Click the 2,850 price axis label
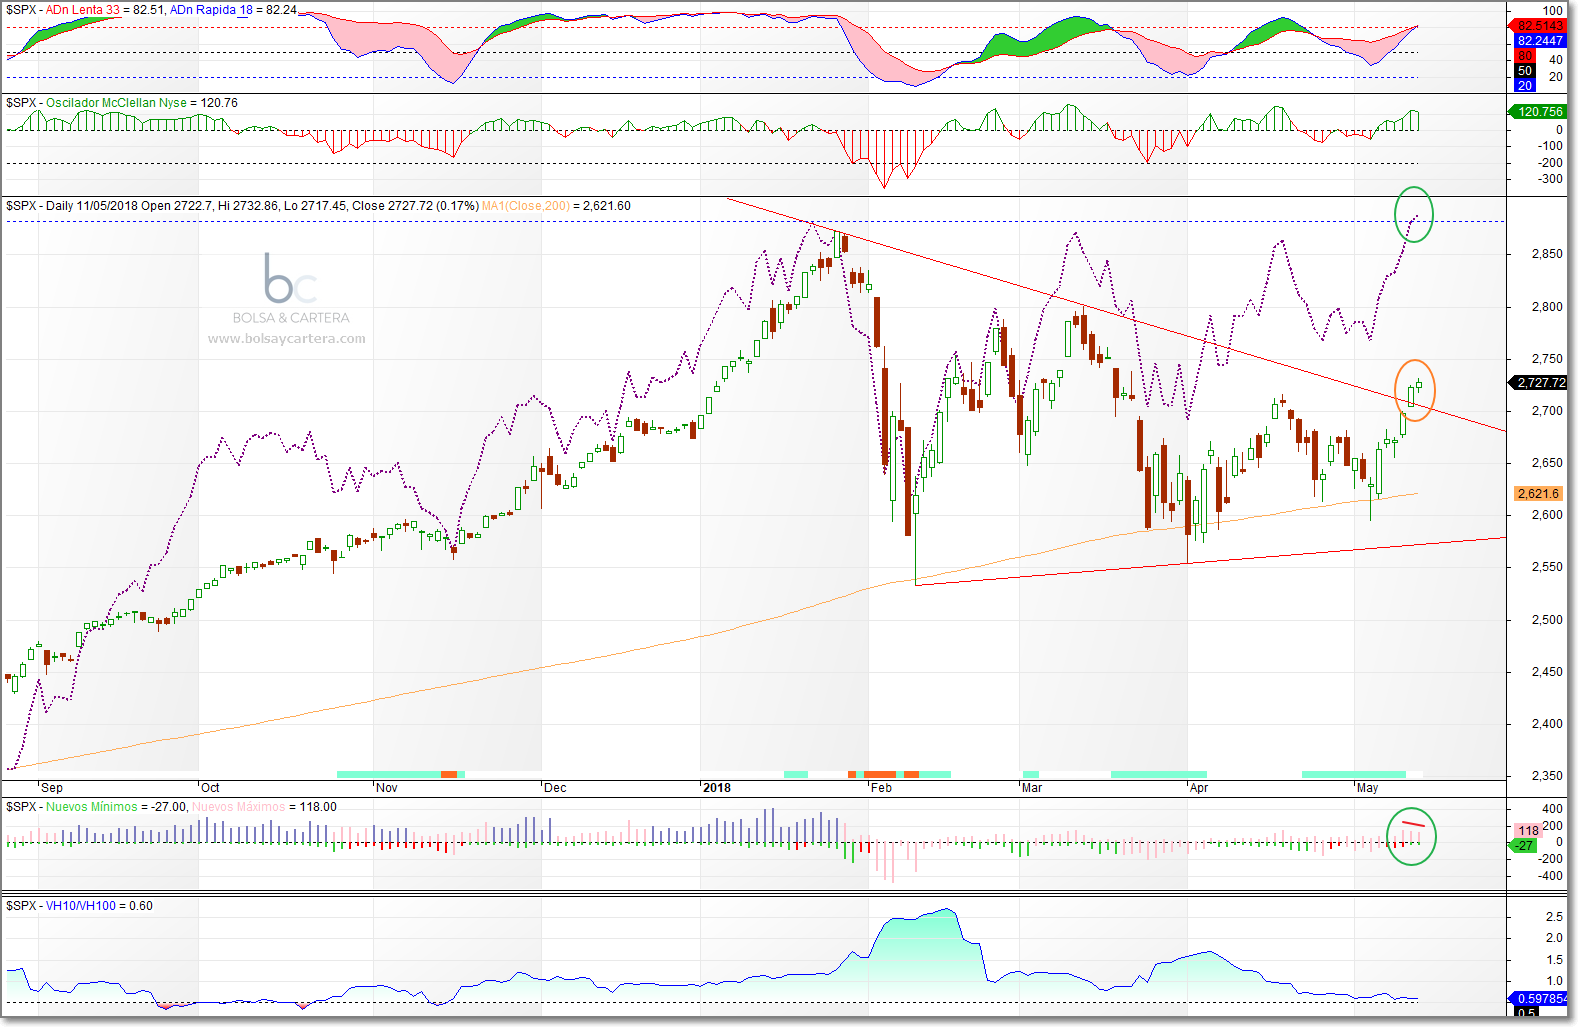Viewport: 1578px width, 1027px height. point(1547,255)
